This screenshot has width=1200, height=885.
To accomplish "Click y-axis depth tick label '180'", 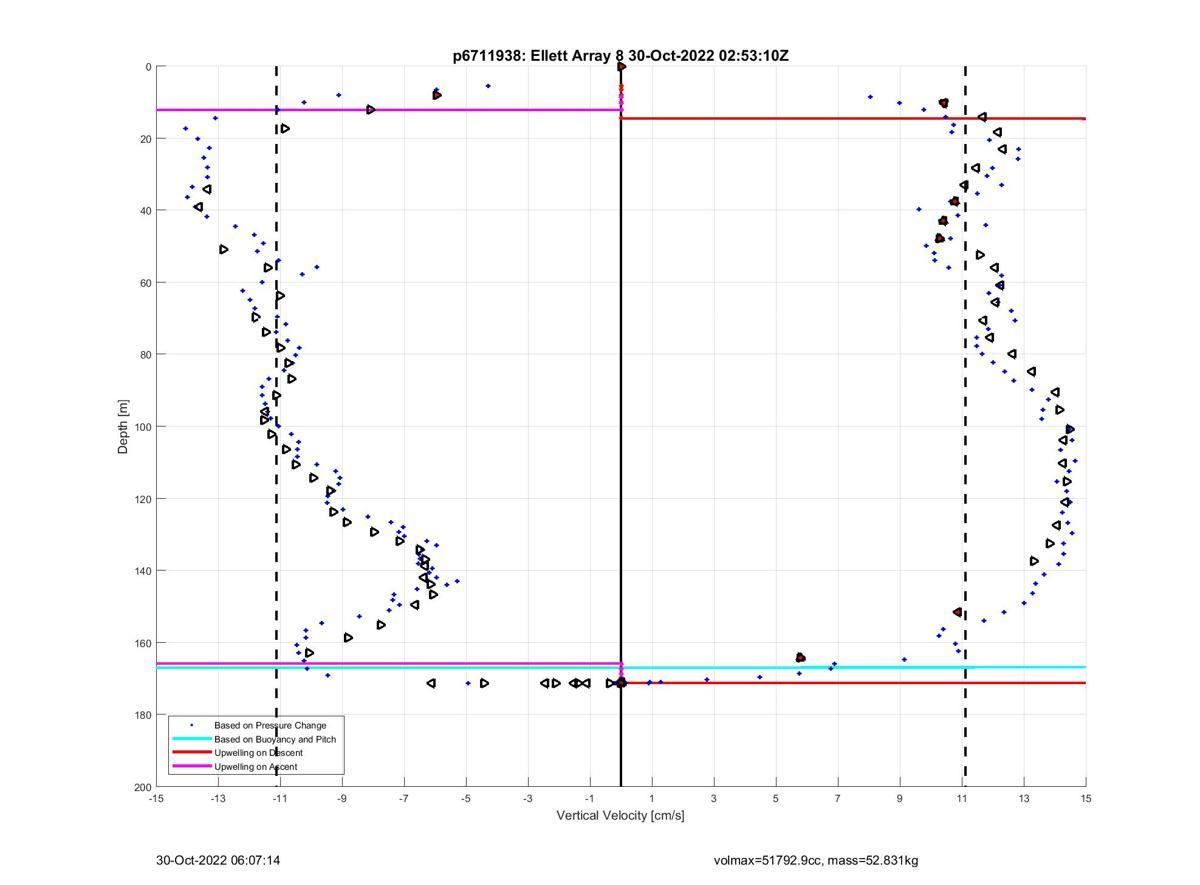I will point(142,715).
